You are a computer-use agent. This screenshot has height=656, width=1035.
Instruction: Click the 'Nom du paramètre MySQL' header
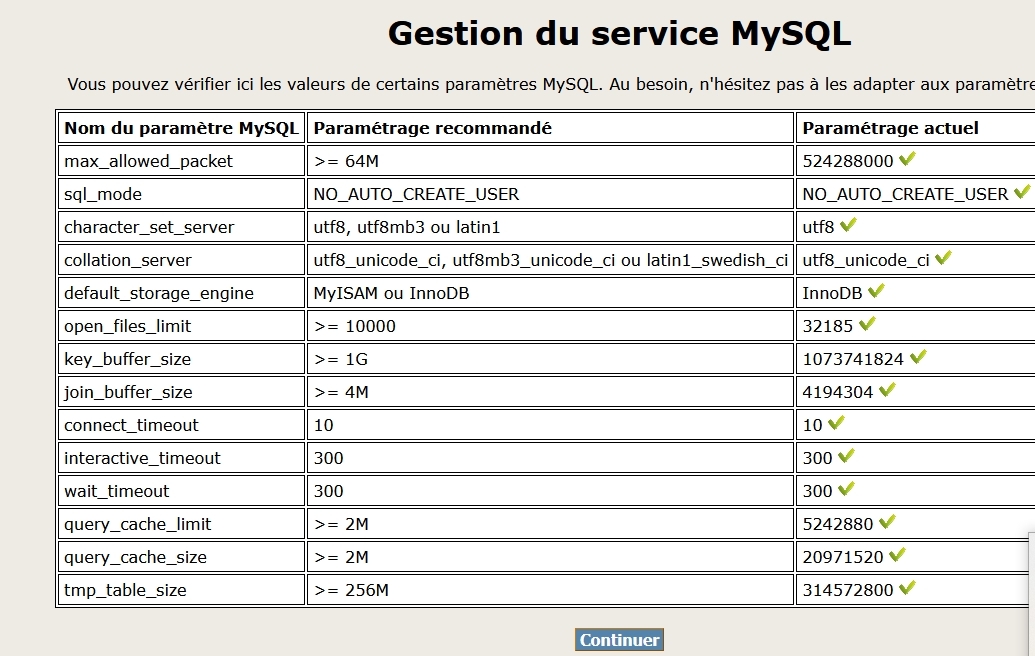pos(181,128)
